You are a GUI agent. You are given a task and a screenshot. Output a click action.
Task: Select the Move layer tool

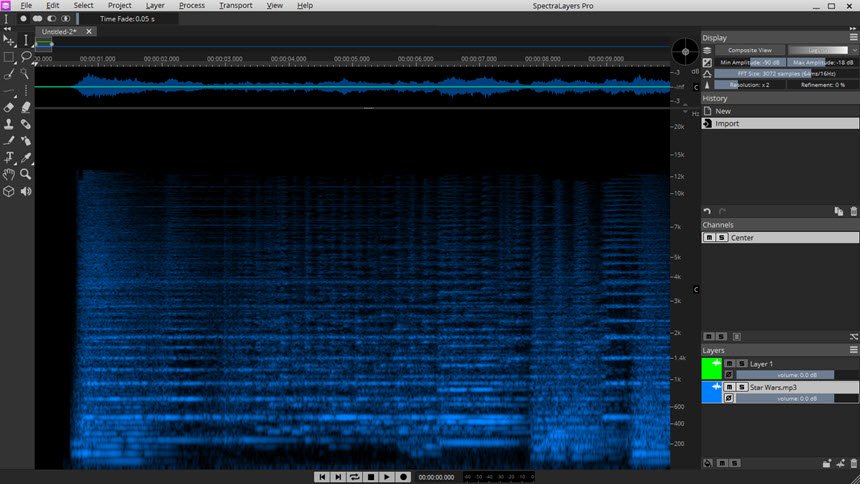(x=9, y=40)
